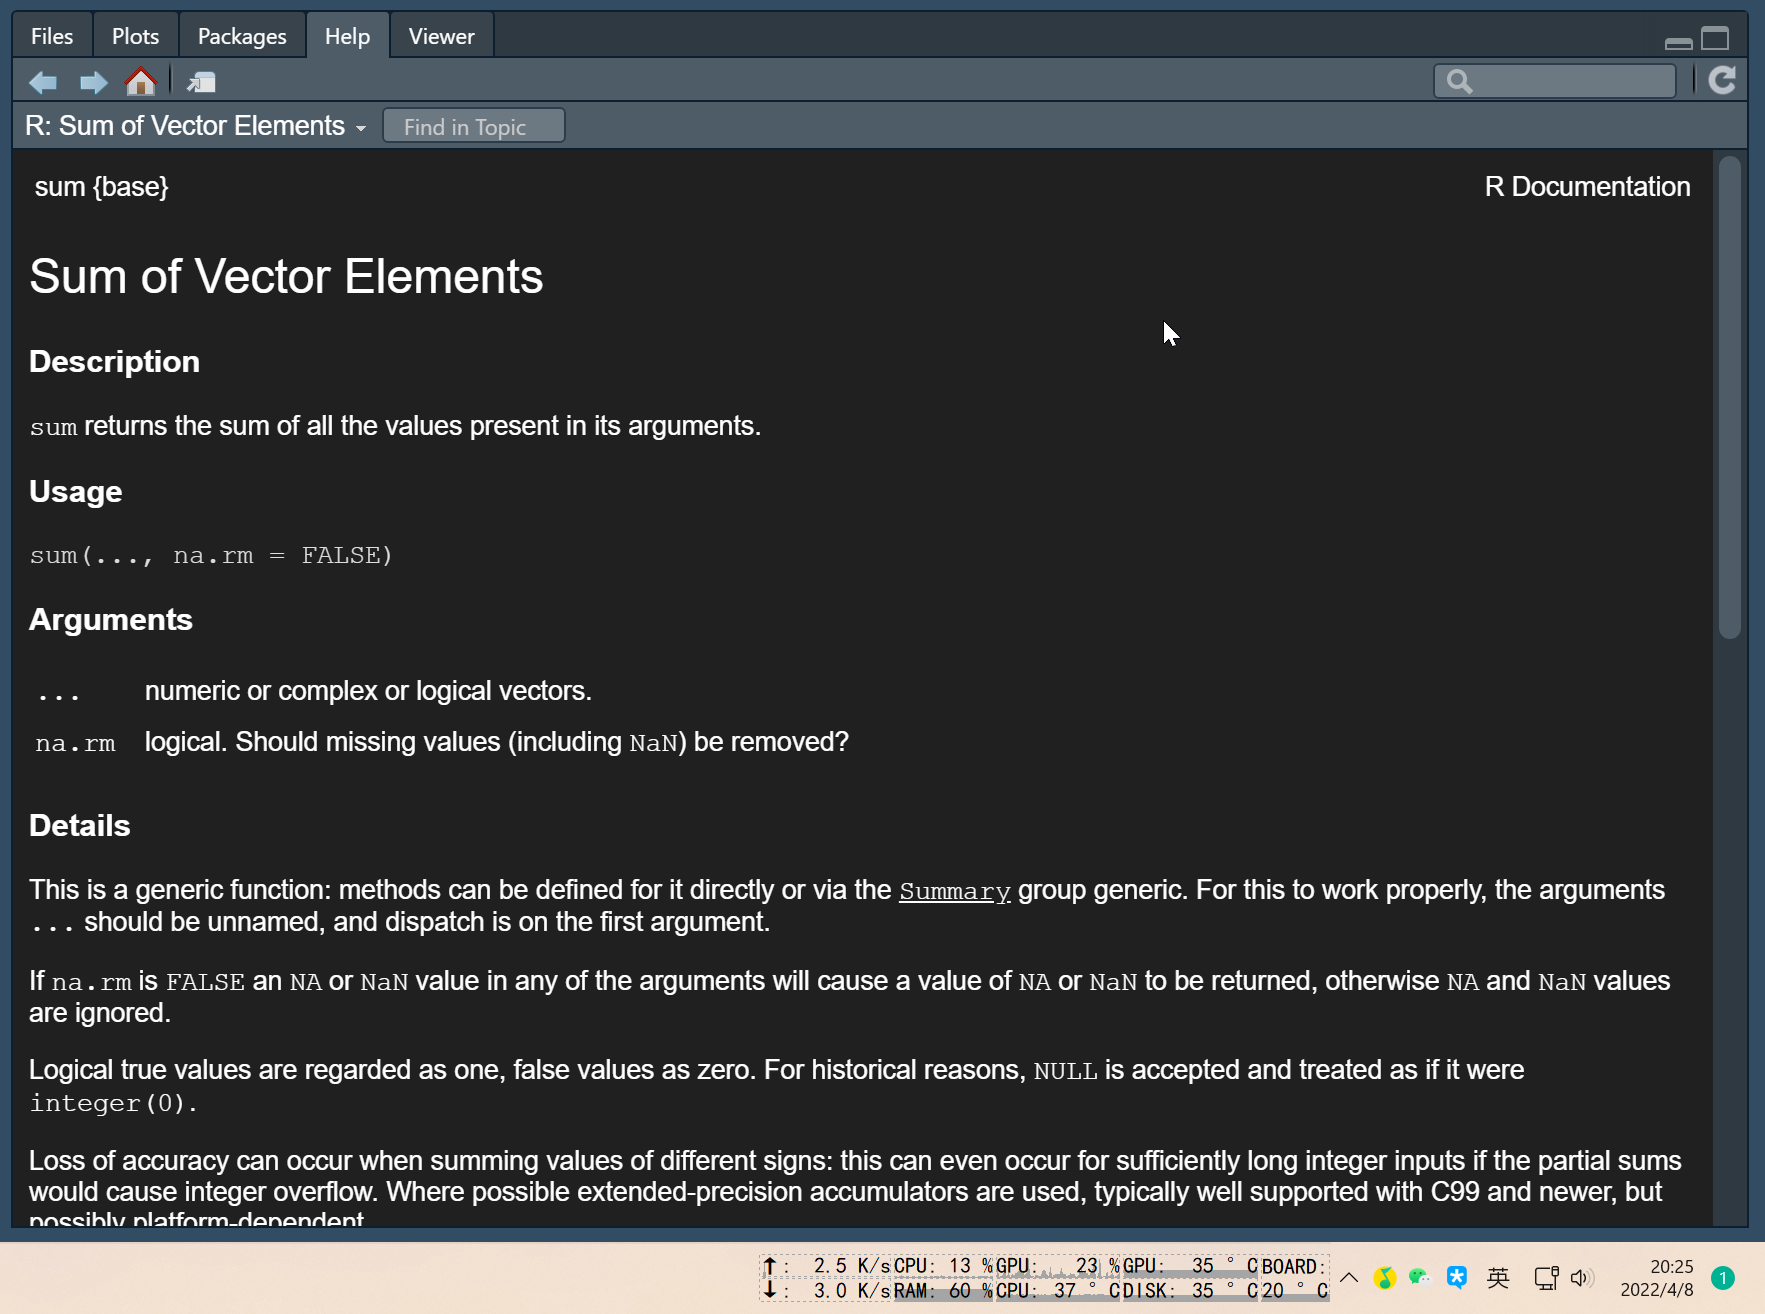Click the 'integer(0).' code text
Viewport: 1765px width, 1314px height.
point(113,1103)
